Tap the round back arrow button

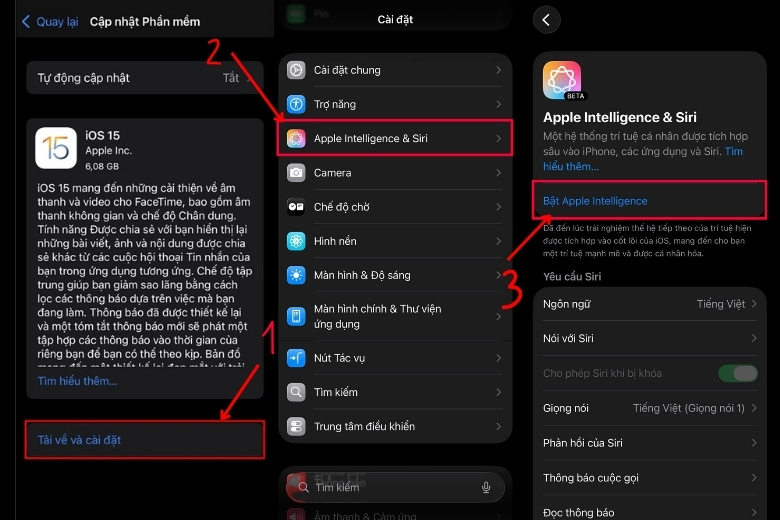547,20
